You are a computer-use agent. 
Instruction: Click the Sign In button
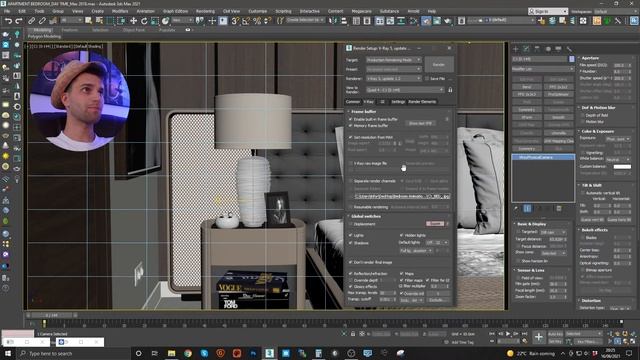pyautogui.click(x=547, y=11)
